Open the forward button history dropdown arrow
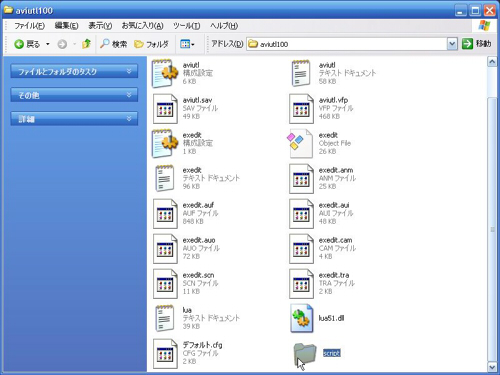 coord(74,44)
